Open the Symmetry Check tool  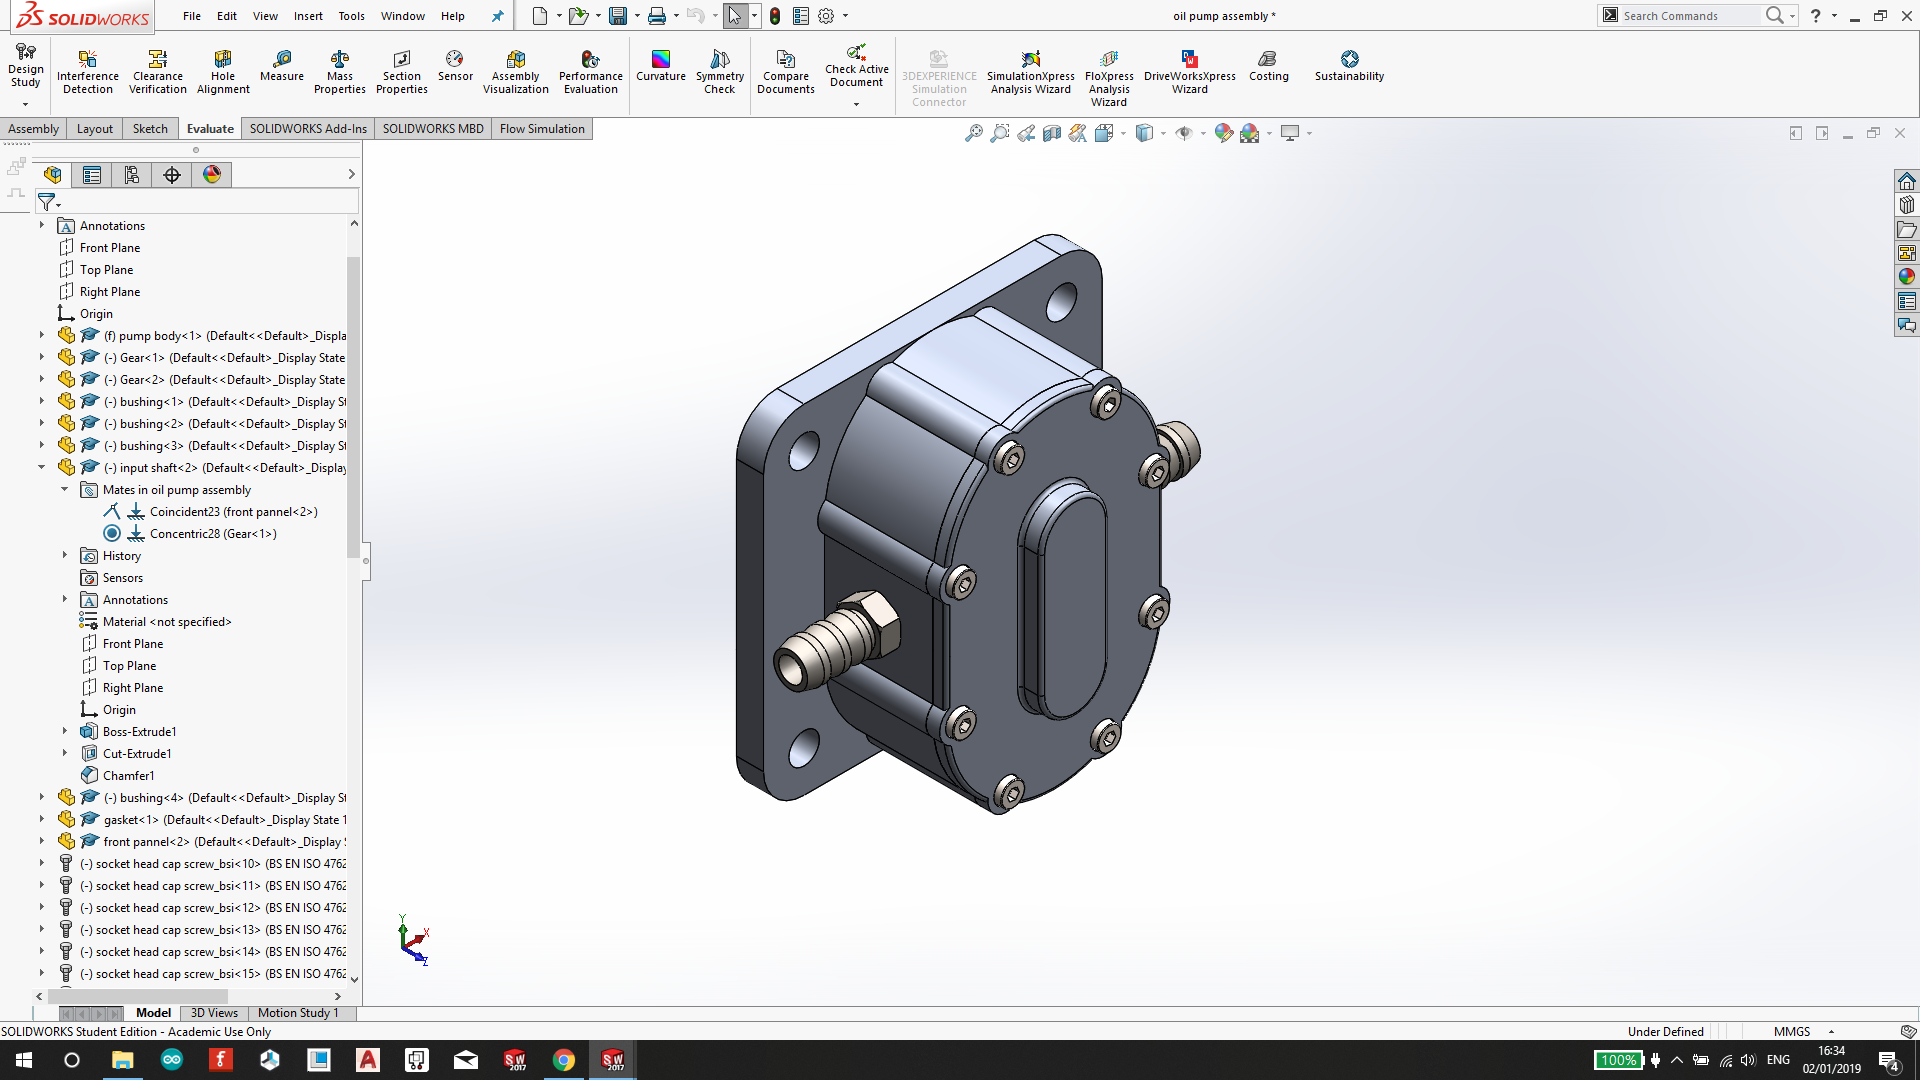pos(720,70)
